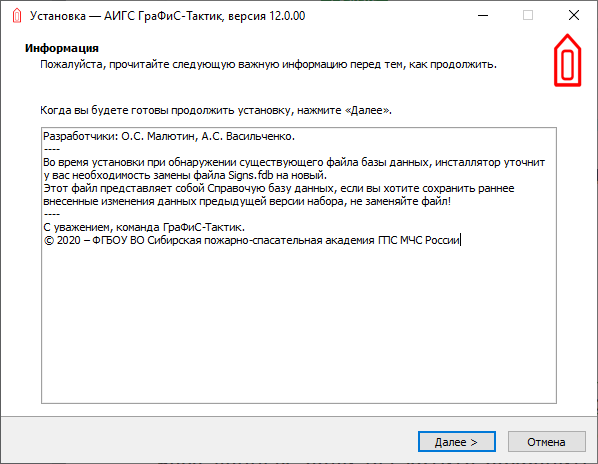Click the large red ГраФиС-Тактик logo

tap(567, 60)
